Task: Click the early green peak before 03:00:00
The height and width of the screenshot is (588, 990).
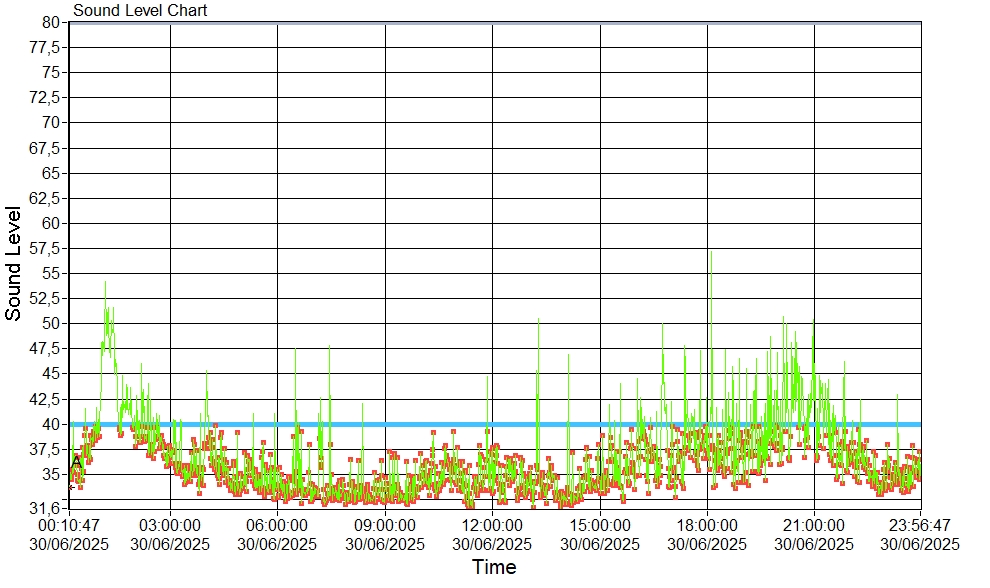Action: coord(105,285)
